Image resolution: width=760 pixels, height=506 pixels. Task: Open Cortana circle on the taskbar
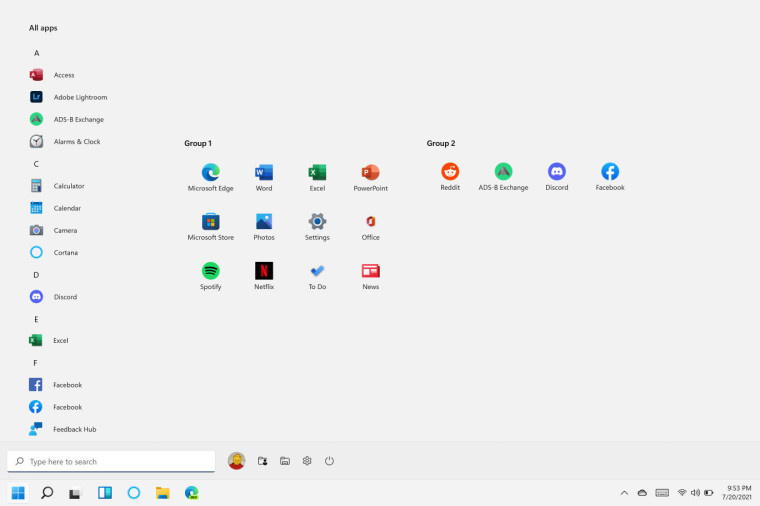[x=134, y=493]
